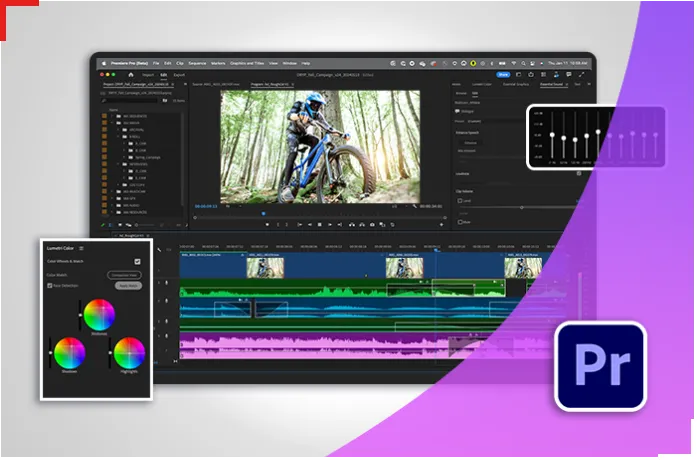Open the Window menu
This screenshot has height=460, width=697.
click(x=289, y=64)
